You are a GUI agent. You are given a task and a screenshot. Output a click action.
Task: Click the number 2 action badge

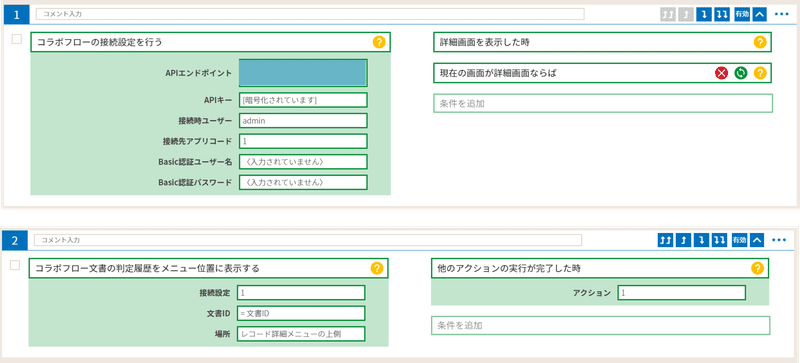click(15, 240)
